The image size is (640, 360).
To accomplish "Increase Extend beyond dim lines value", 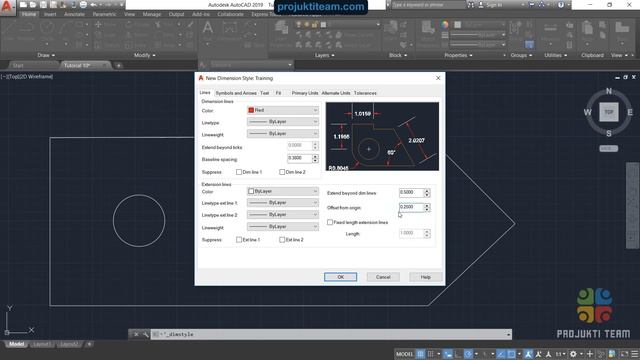I will pyautogui.click(x=427, y=191).
